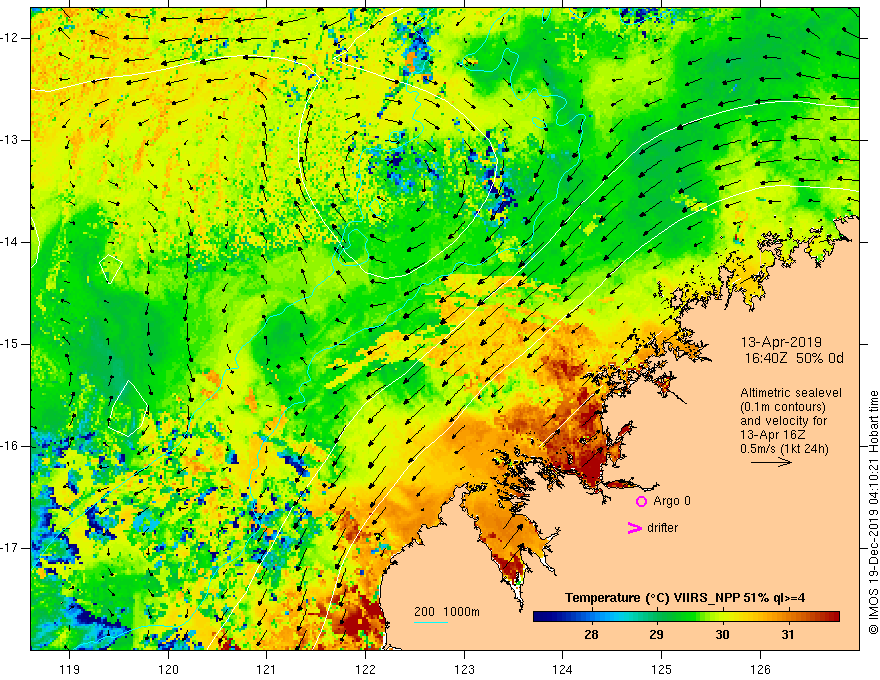Click the '200 1000m' bathymetry label
The height and width of the screenshot is (680, 880).
(447, 612)
